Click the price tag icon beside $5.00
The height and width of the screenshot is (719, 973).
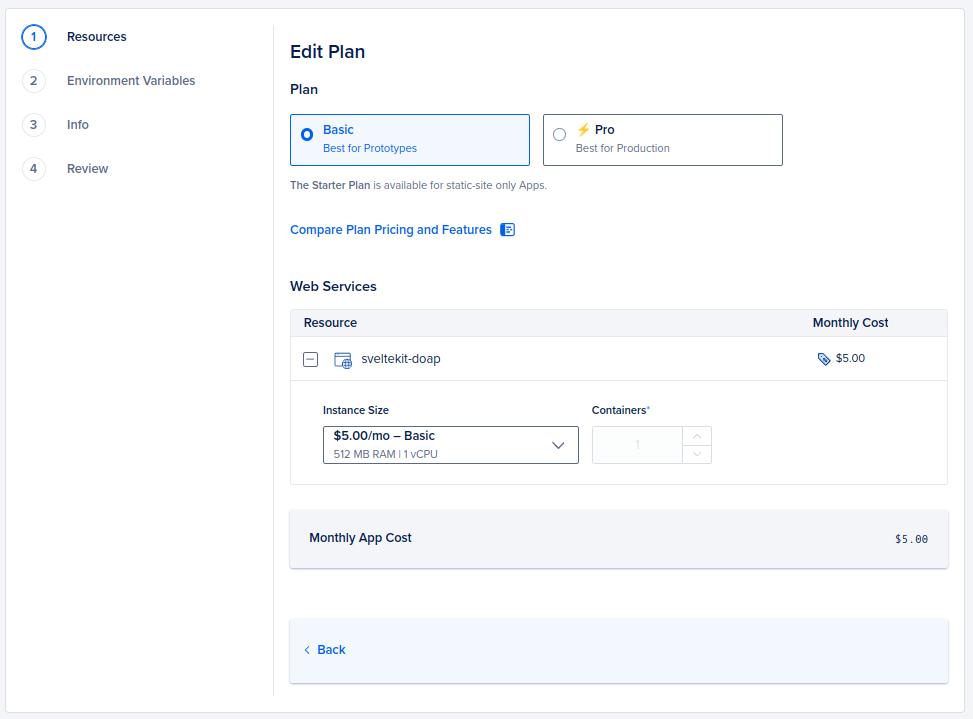coord(824,359)
